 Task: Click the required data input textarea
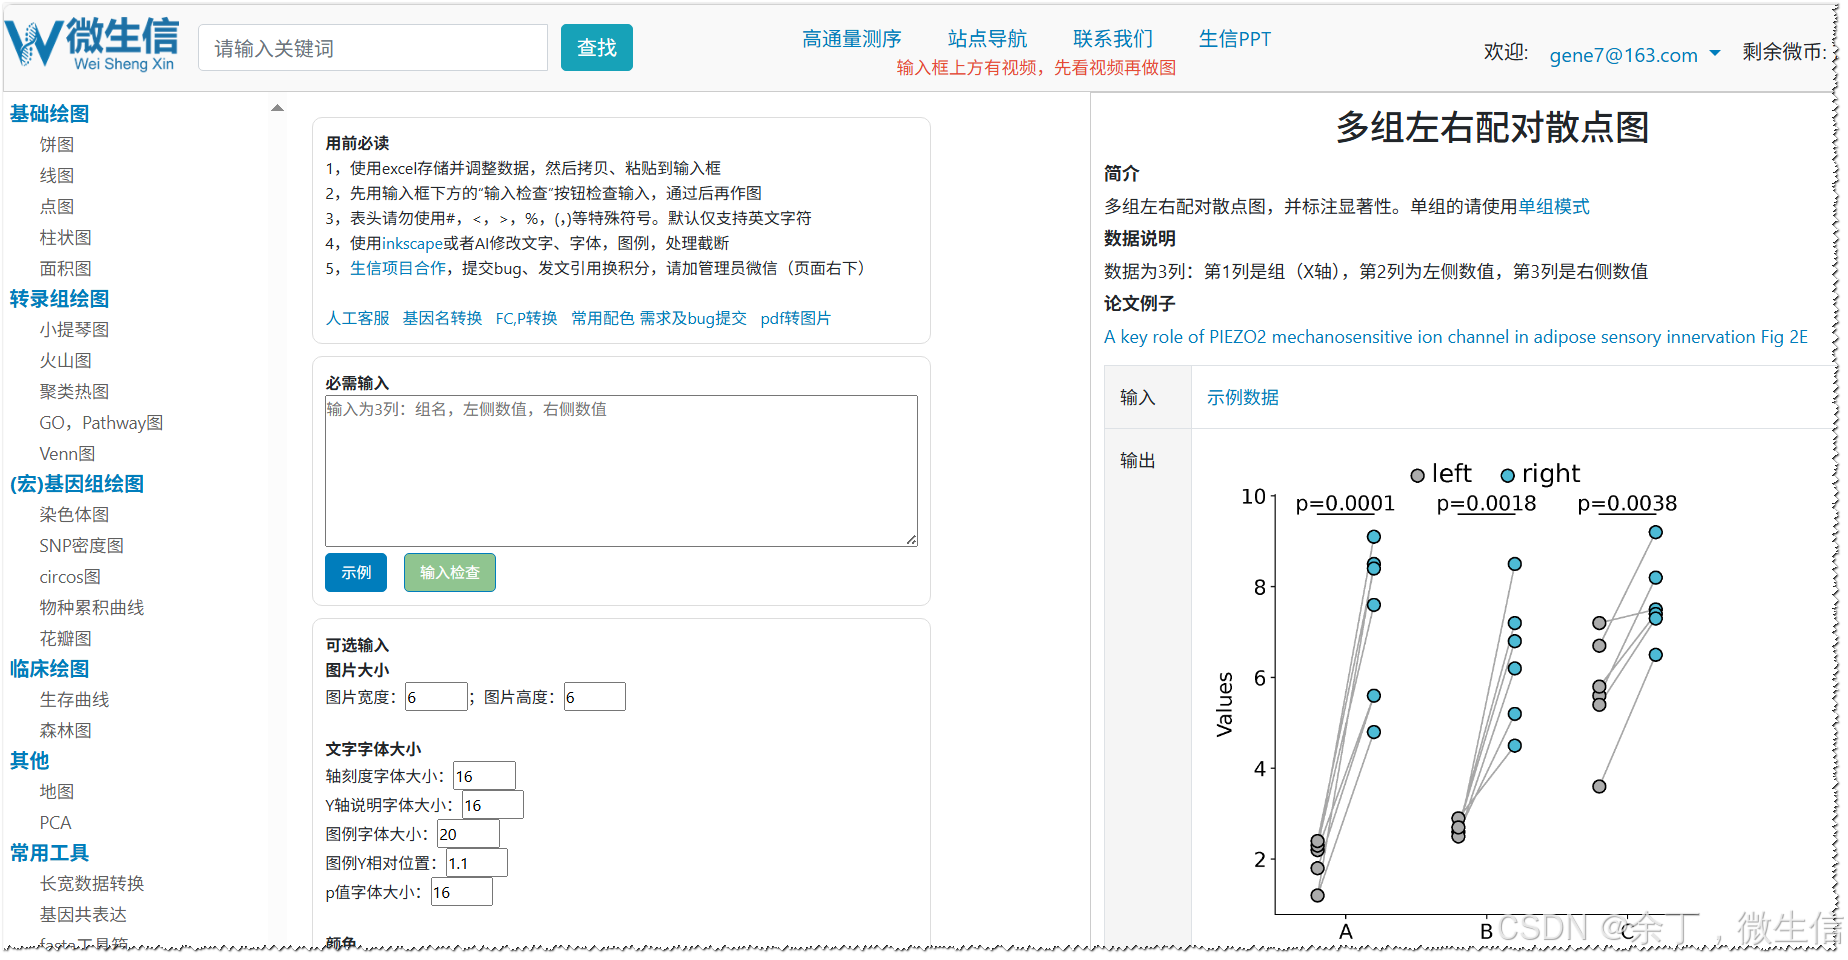[x=621, y=471]
